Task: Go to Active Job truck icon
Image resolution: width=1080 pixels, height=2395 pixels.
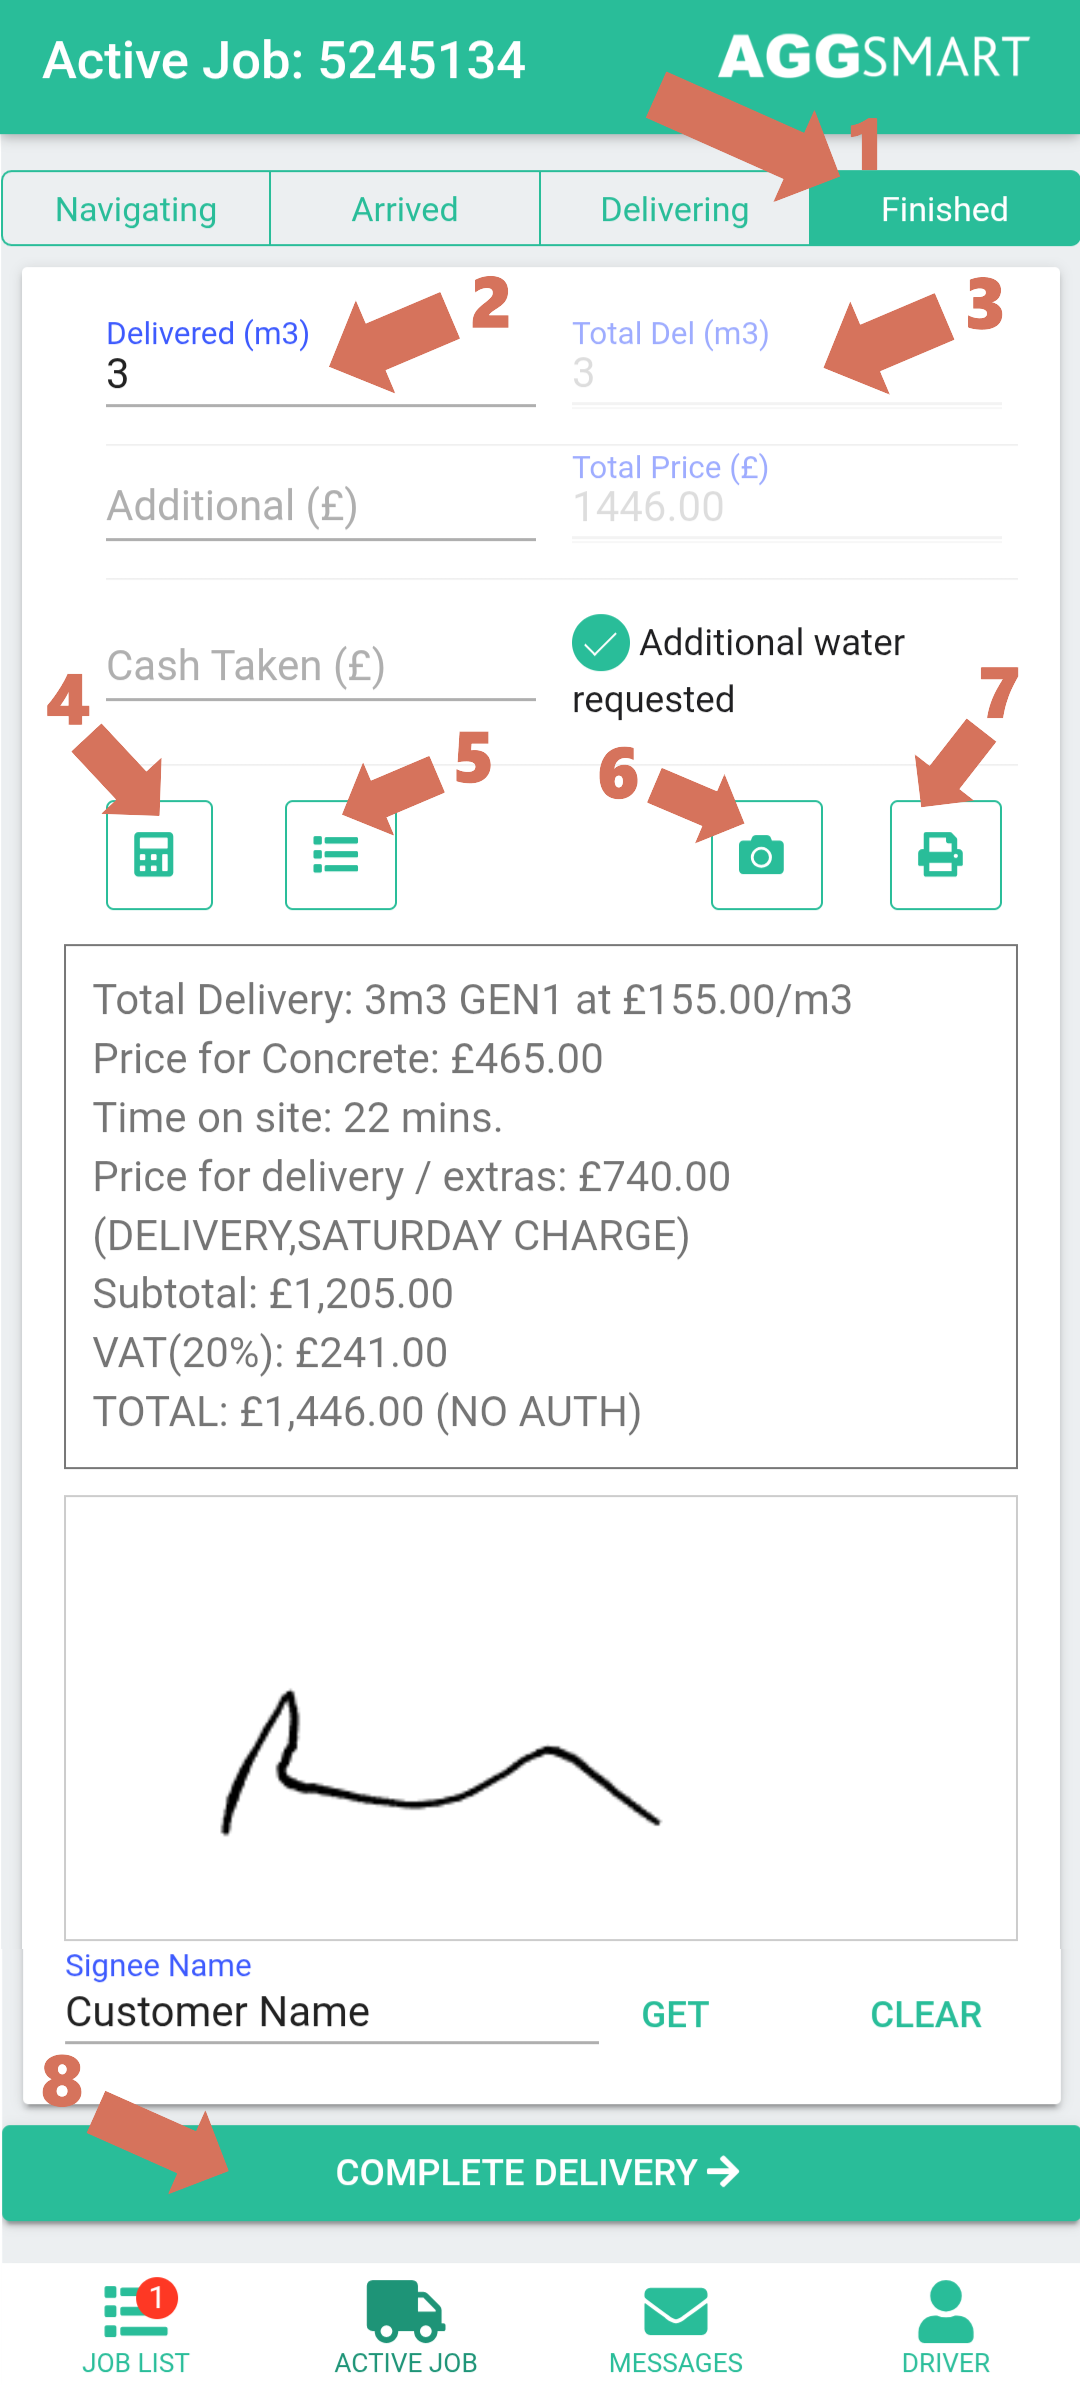Action: pos(405,2327)
